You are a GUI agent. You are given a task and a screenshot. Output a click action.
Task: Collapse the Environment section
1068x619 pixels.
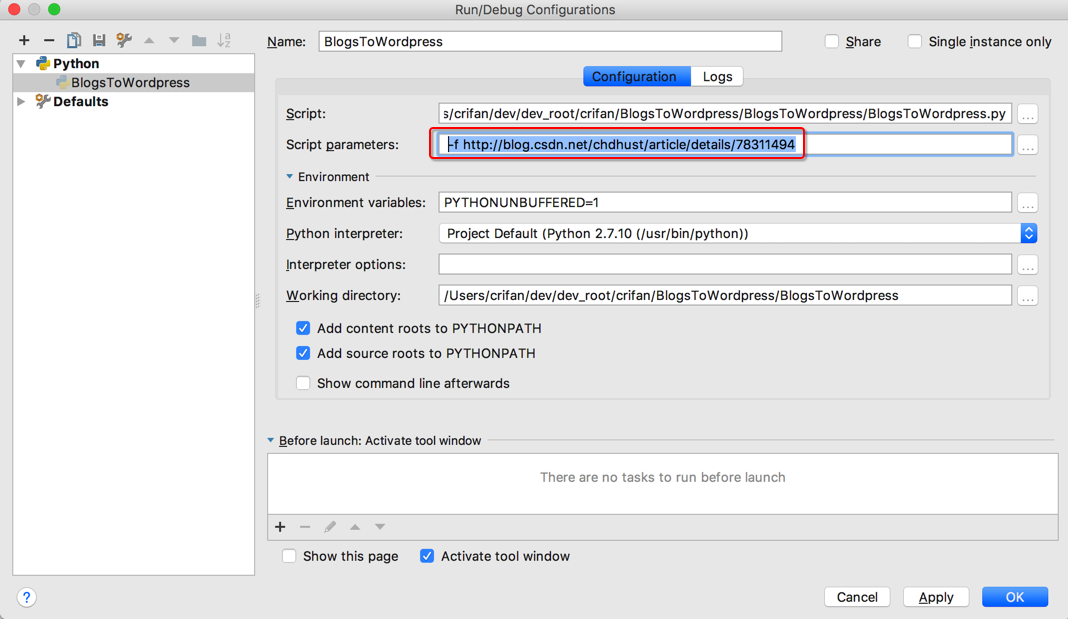pyautogui.click(x=290, y=177)
